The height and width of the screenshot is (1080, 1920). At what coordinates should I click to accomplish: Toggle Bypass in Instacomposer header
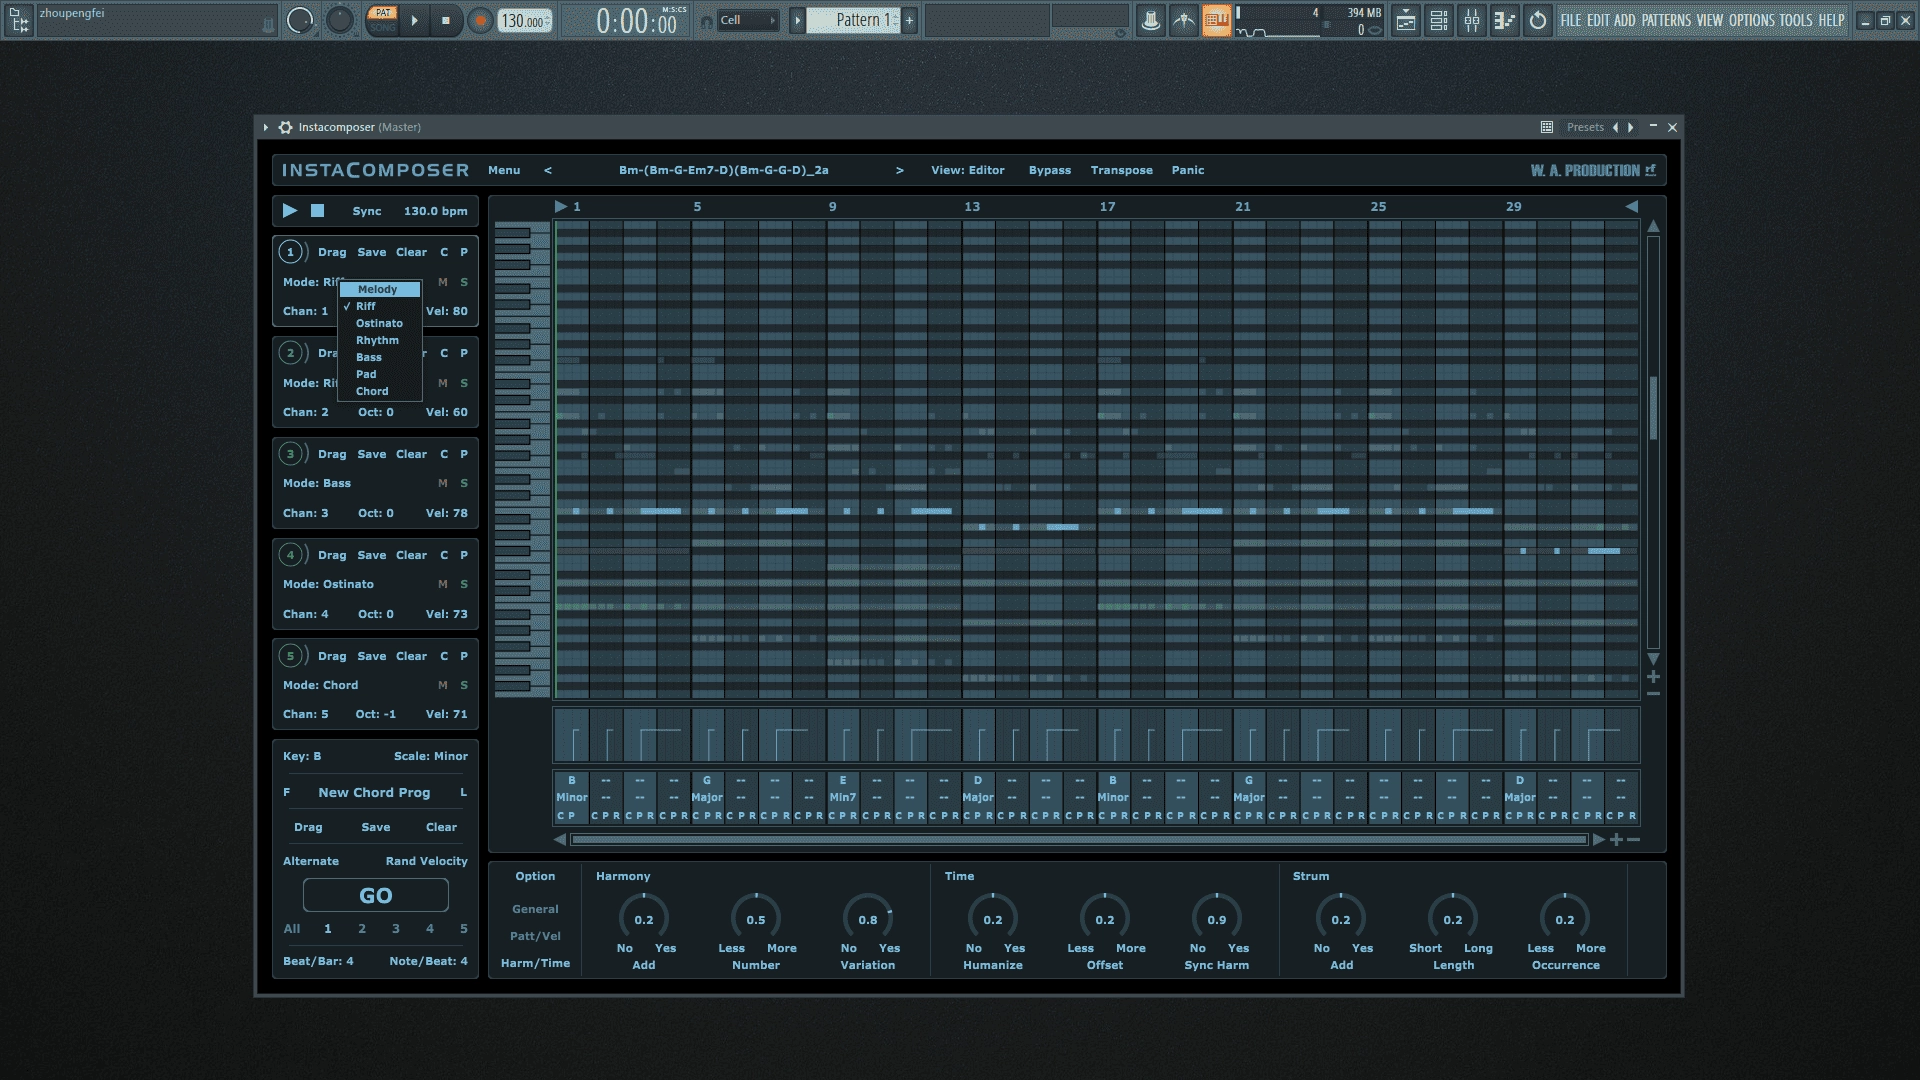pyautogui.click(x=1050, y=170)
